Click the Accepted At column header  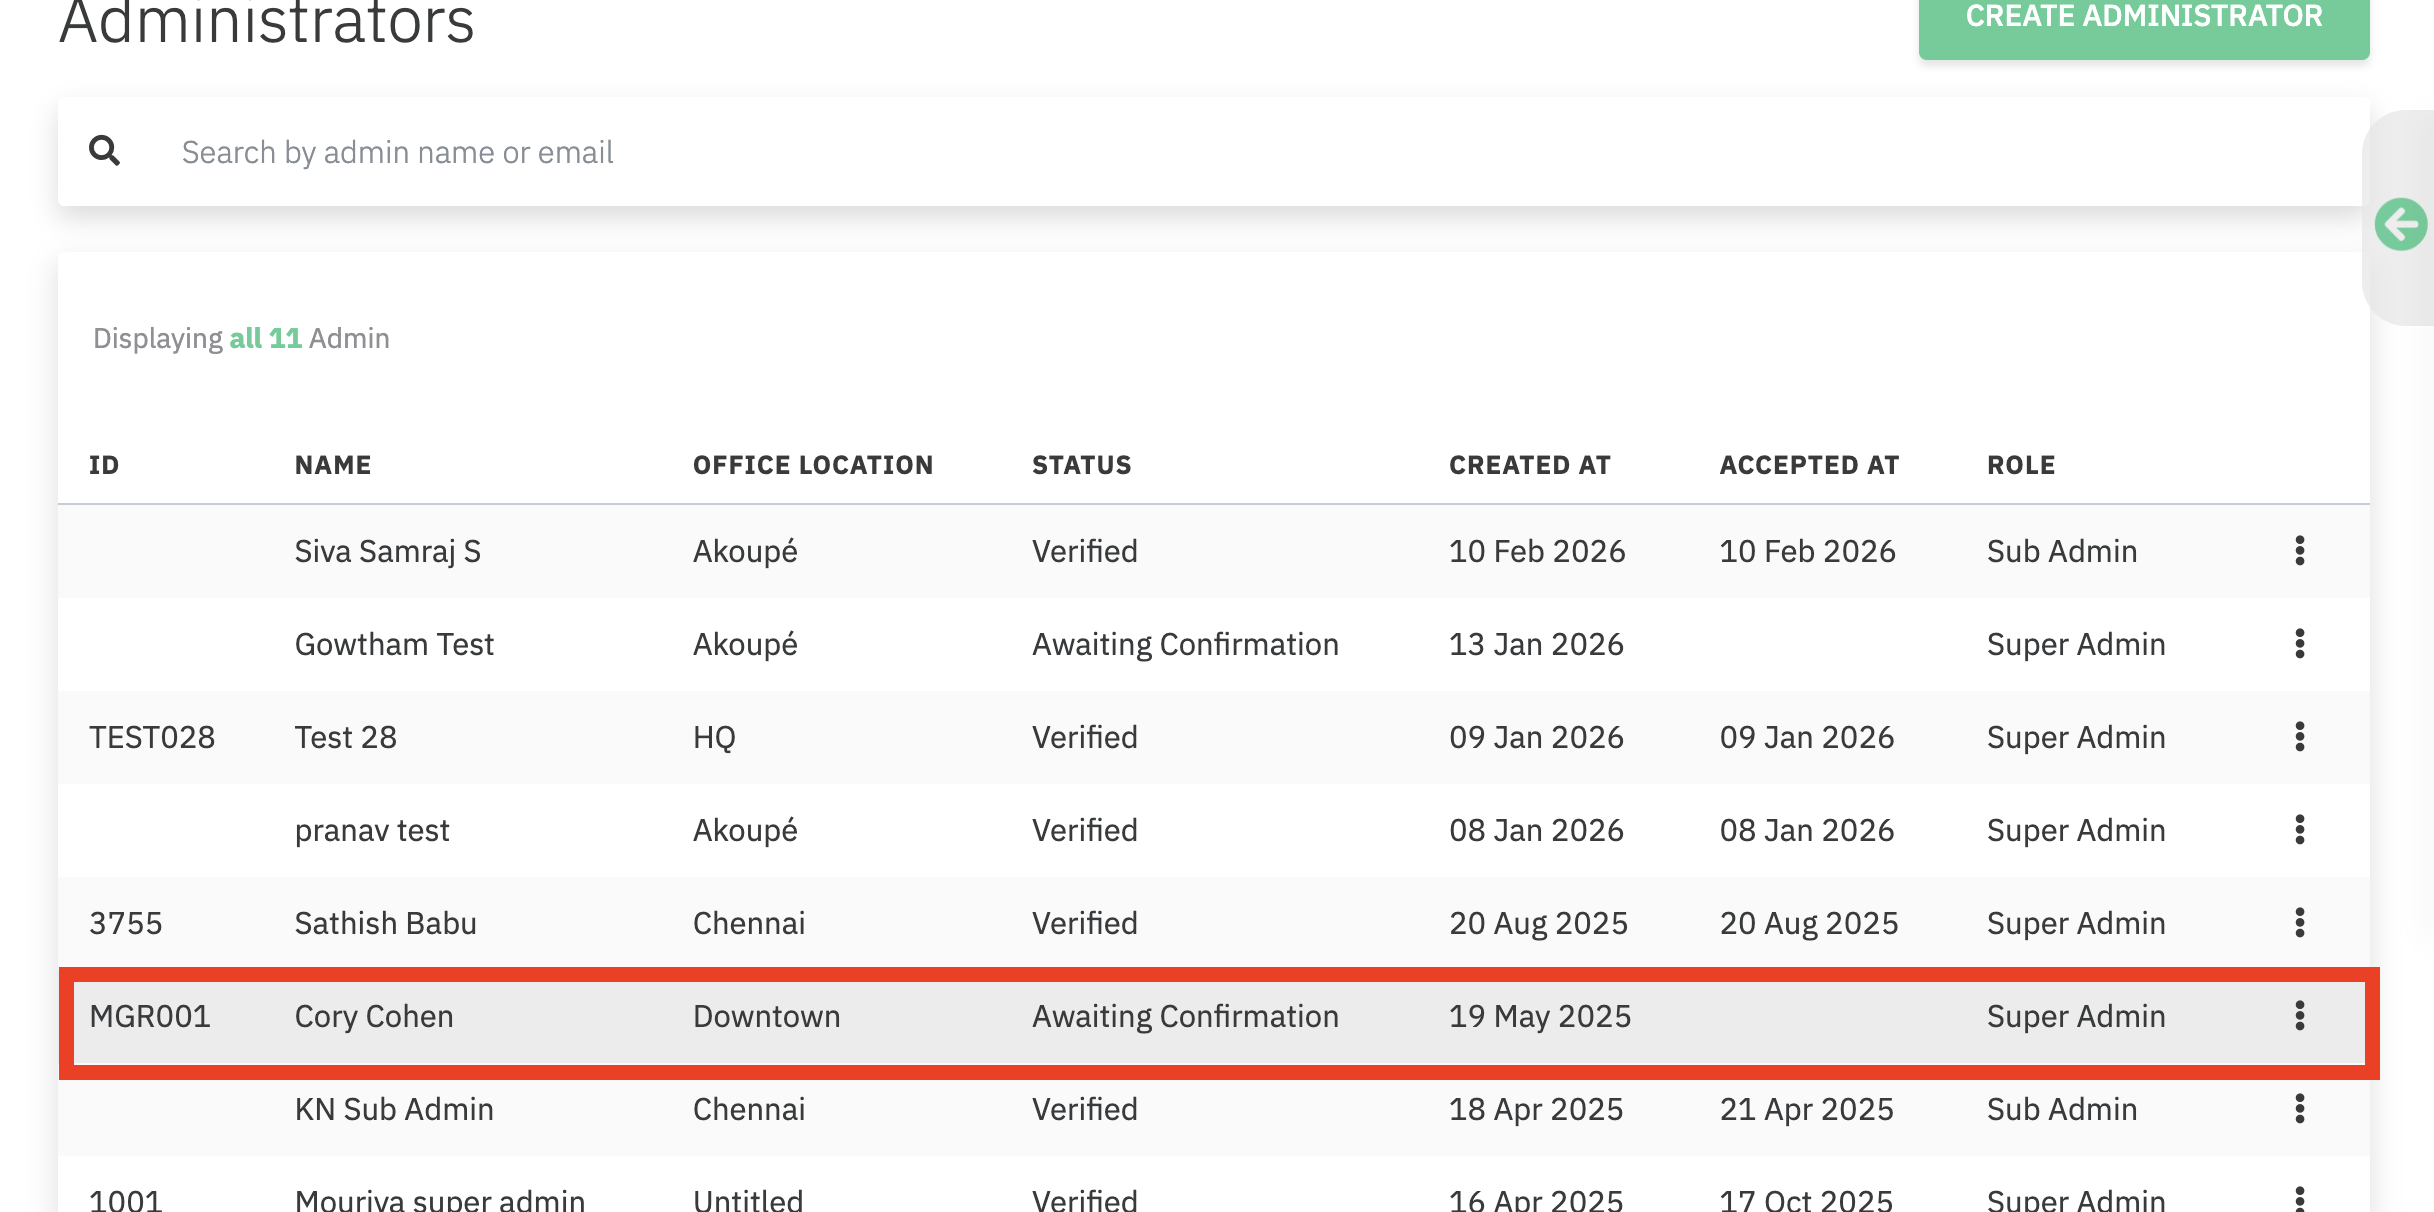pos(1808,465)
